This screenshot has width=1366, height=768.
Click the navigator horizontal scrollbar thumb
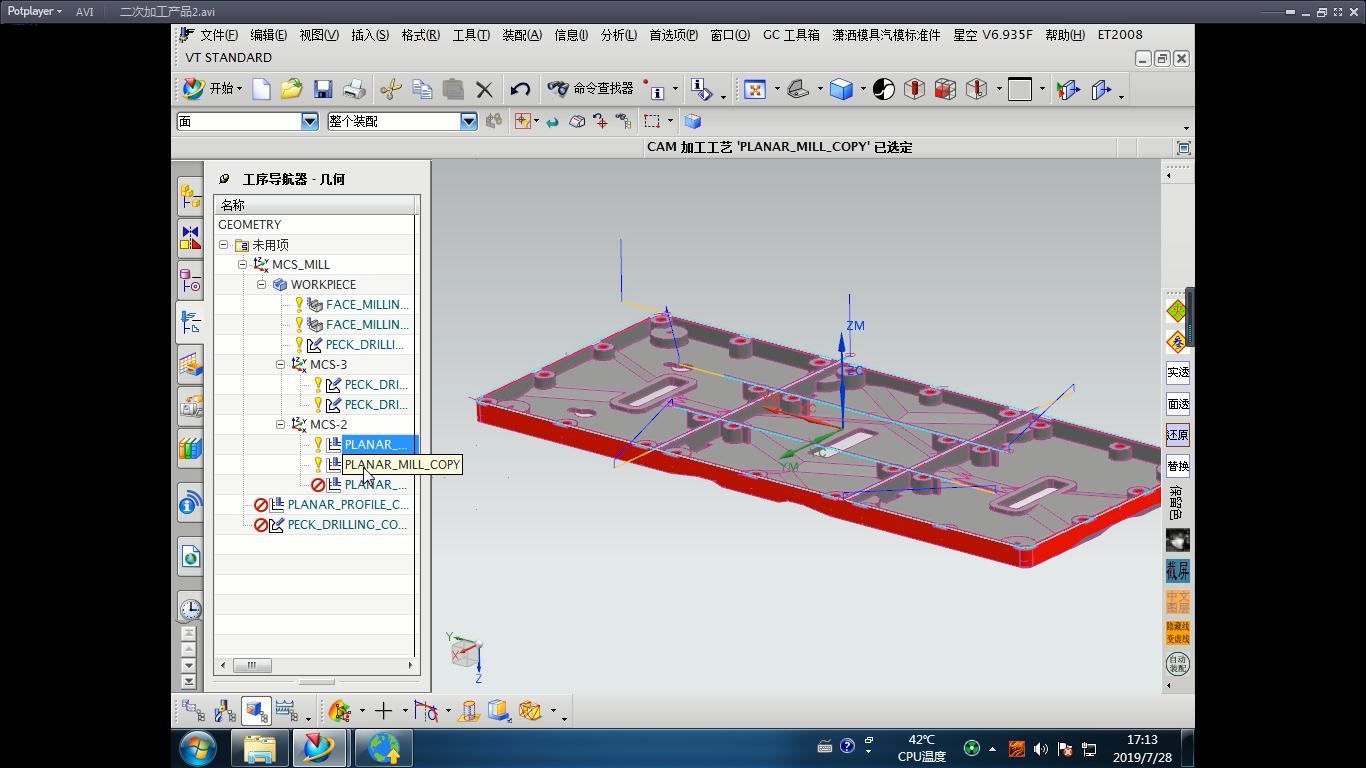click(252, 665)
